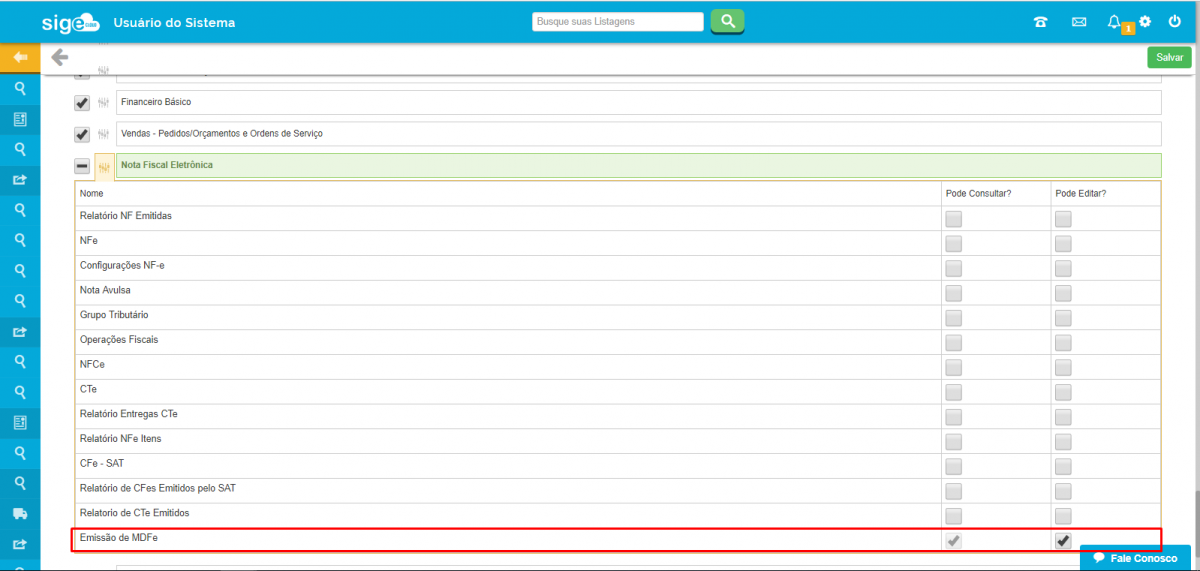
Task: Enable Pode Editar for Relatório NFe Itens
Action: 1063,442
